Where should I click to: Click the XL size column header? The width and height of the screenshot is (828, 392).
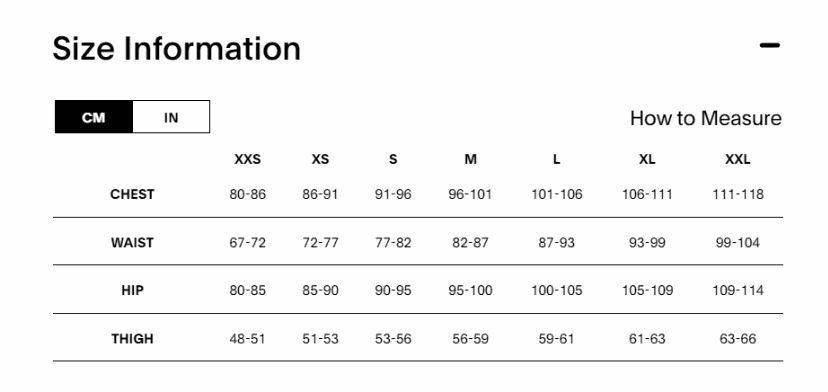tap(647, 159)
